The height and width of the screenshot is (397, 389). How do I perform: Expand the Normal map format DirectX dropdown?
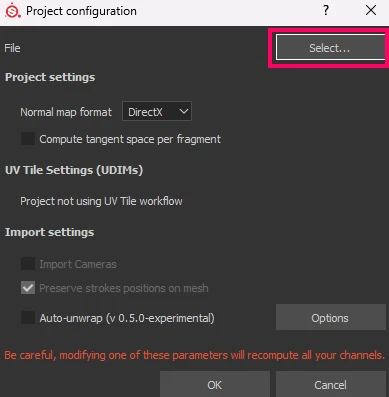[157, 112]
